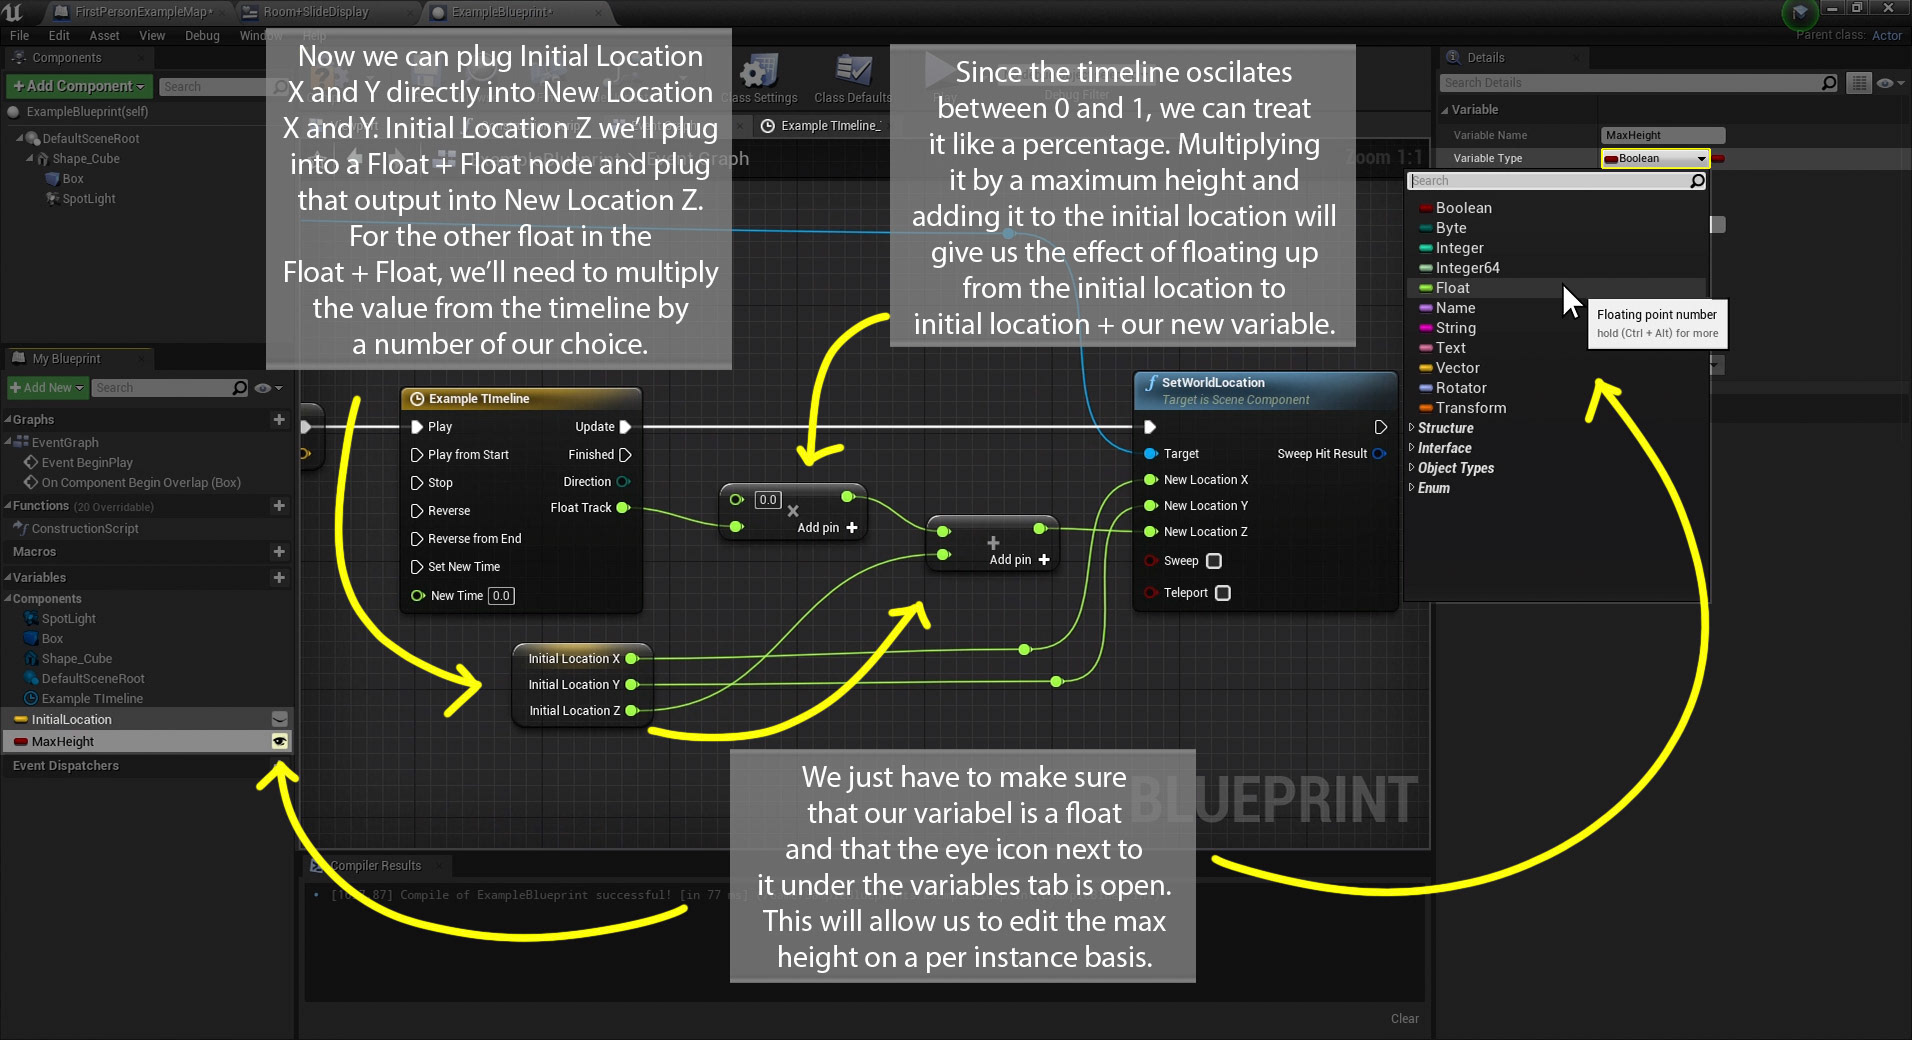Open the File menu
Image resolution: width=1912 pixels, height=1040 pixels.
[x=20, y=36]
